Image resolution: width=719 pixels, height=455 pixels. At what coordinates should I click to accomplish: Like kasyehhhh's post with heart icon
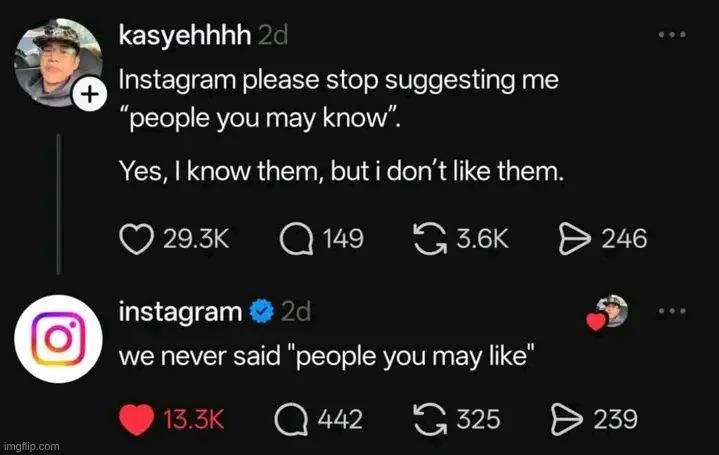click(x=135, y=239)
